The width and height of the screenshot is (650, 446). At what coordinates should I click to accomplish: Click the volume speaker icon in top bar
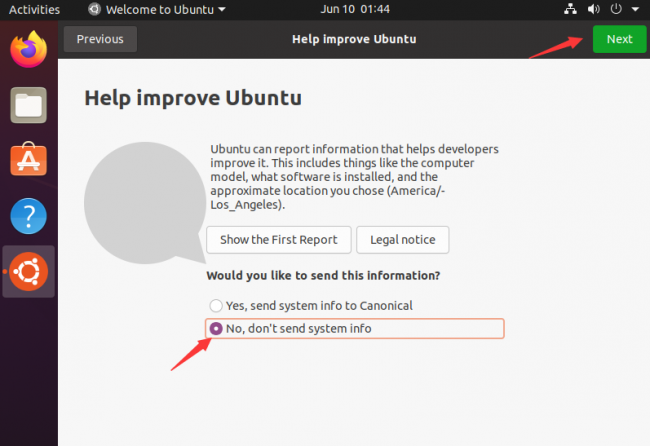593,9
